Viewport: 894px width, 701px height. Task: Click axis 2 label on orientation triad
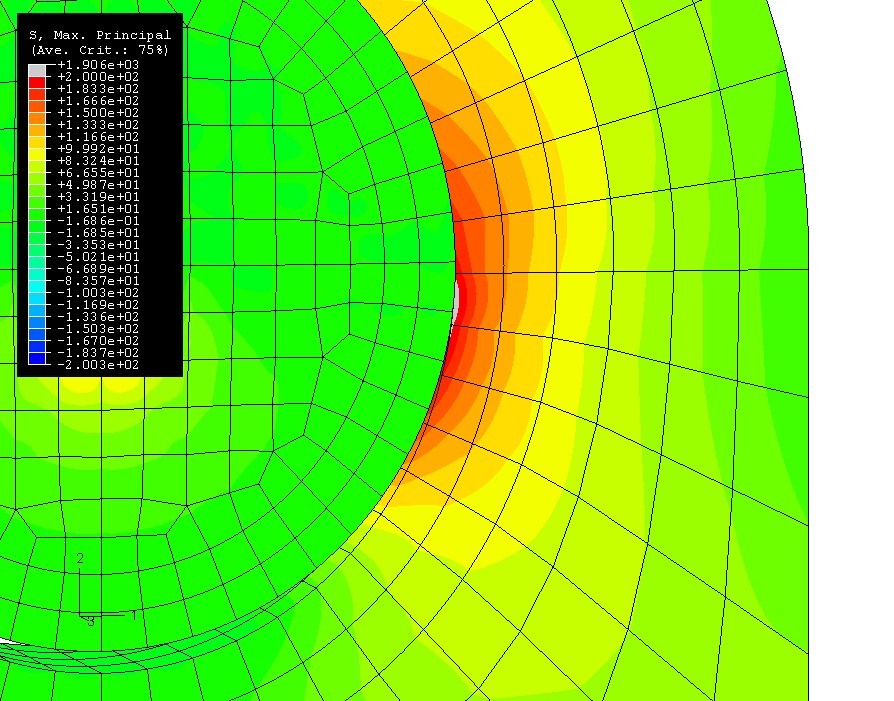click(x=80, y=559)
